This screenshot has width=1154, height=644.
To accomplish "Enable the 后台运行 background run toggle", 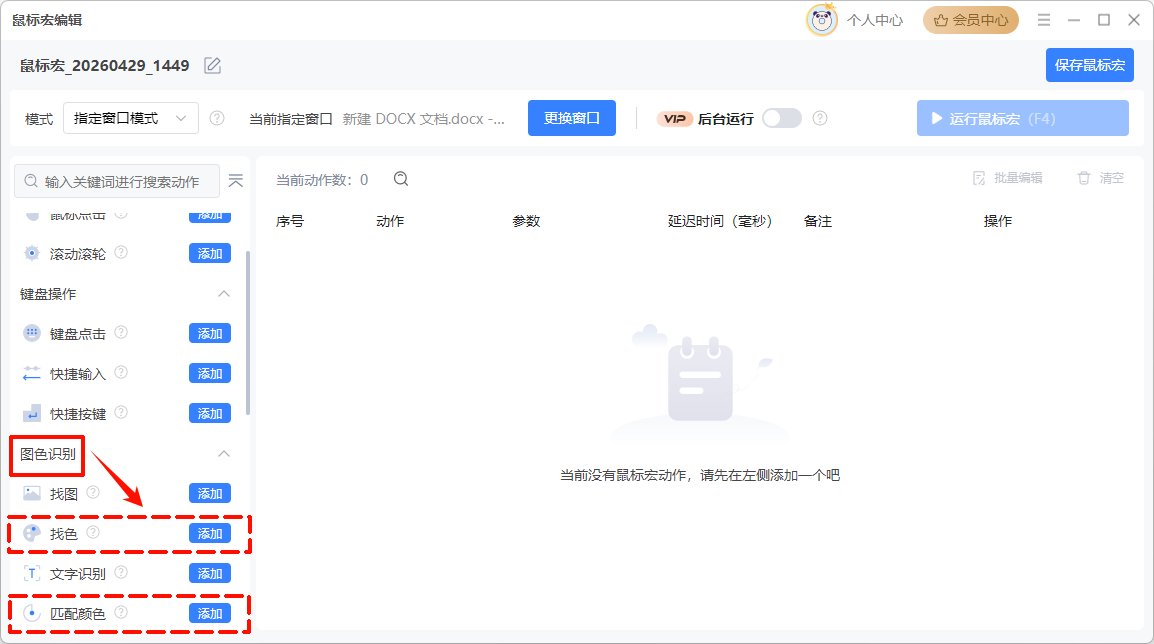I will 781,118.
